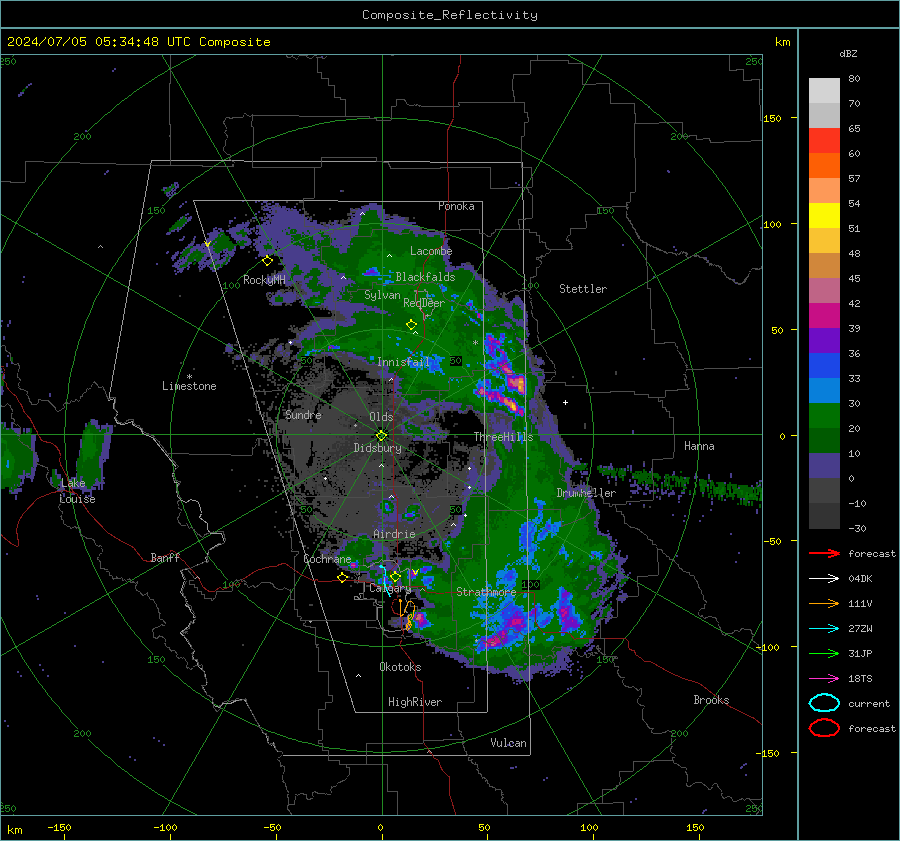Click the Strathmore label
900x841 pixels.
tap(486, 592)
